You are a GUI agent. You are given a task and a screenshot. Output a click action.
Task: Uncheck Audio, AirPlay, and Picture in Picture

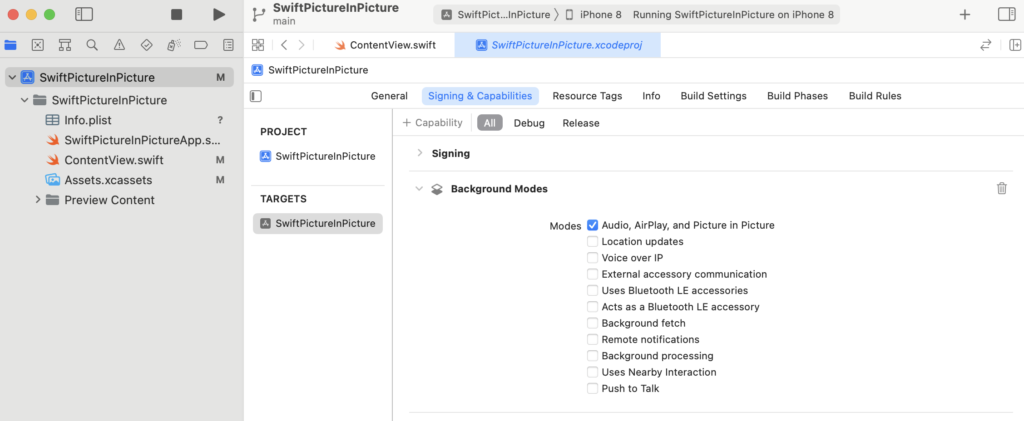(592, 225)
